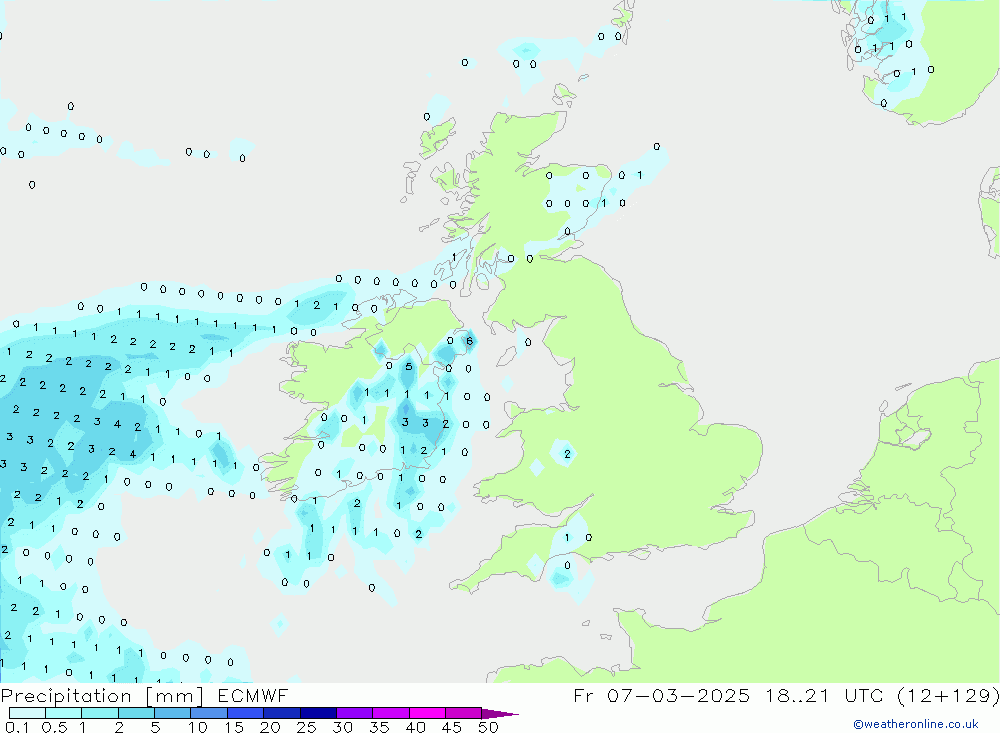Click legend scale label '45'
The image size is (1000, 733).
452,727
